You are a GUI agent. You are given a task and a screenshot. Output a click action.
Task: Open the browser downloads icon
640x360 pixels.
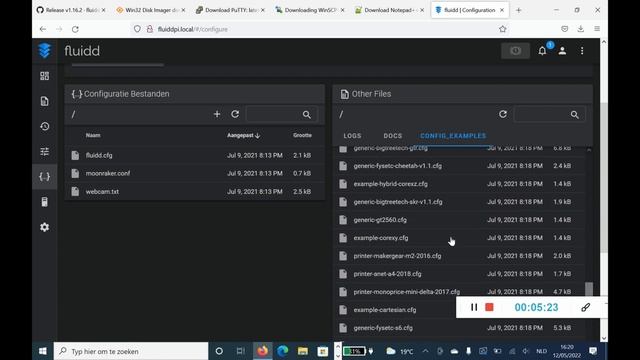point(580,29)
